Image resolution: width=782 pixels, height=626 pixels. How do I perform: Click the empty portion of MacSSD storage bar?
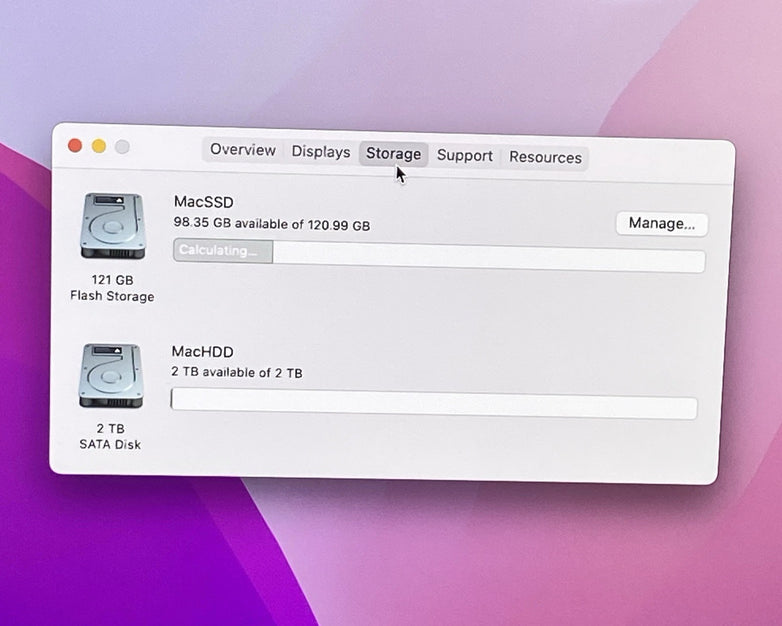coord(488,257)
